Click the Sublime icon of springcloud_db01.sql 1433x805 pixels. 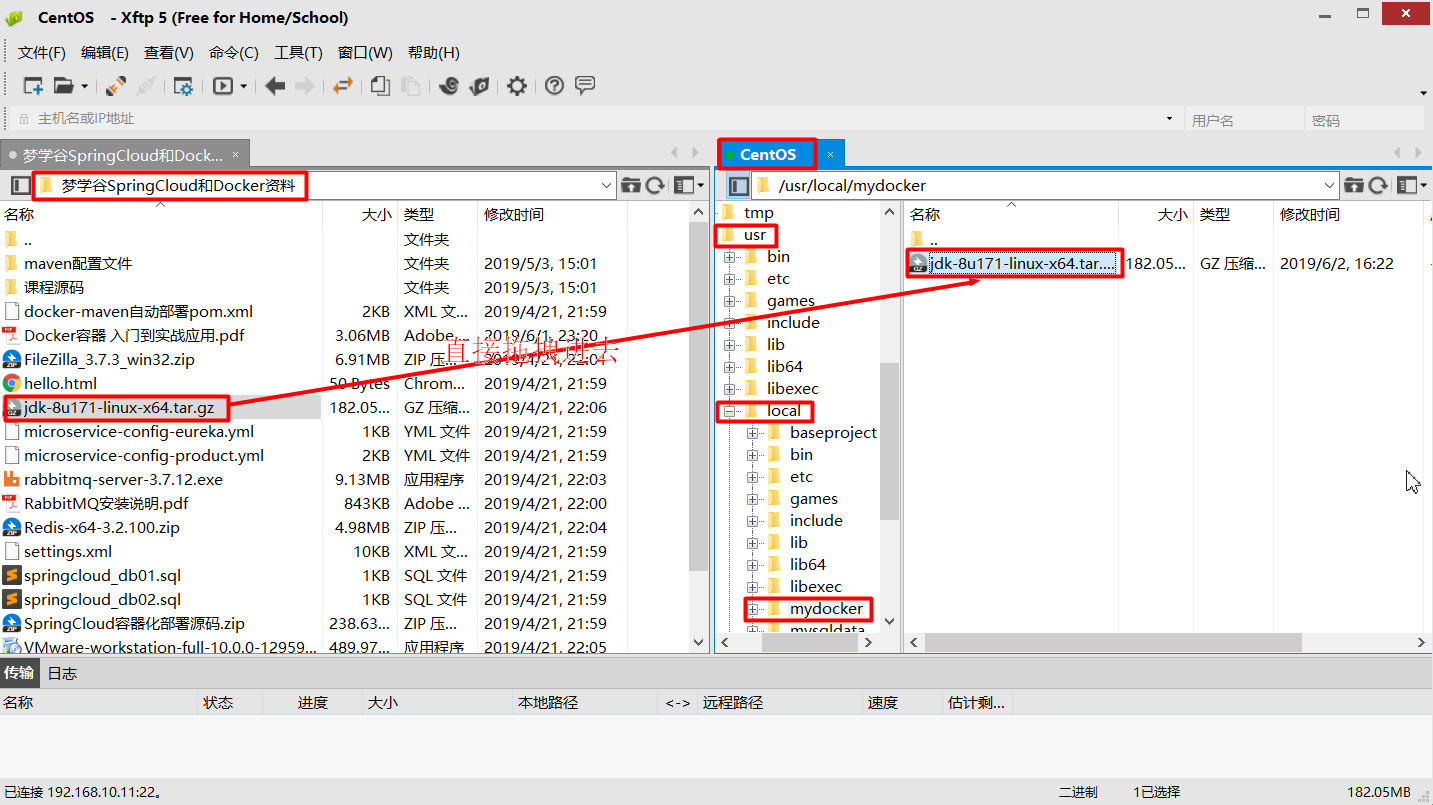tap(12, 575)
